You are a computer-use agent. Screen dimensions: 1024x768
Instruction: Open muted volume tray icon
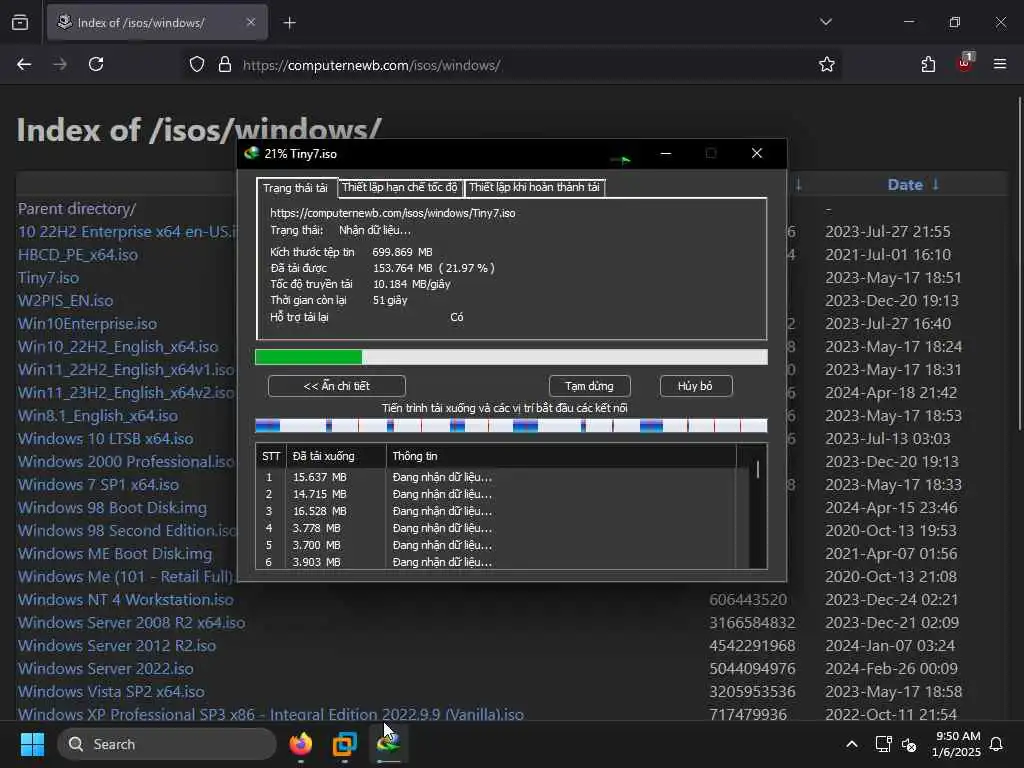(909, 744)
